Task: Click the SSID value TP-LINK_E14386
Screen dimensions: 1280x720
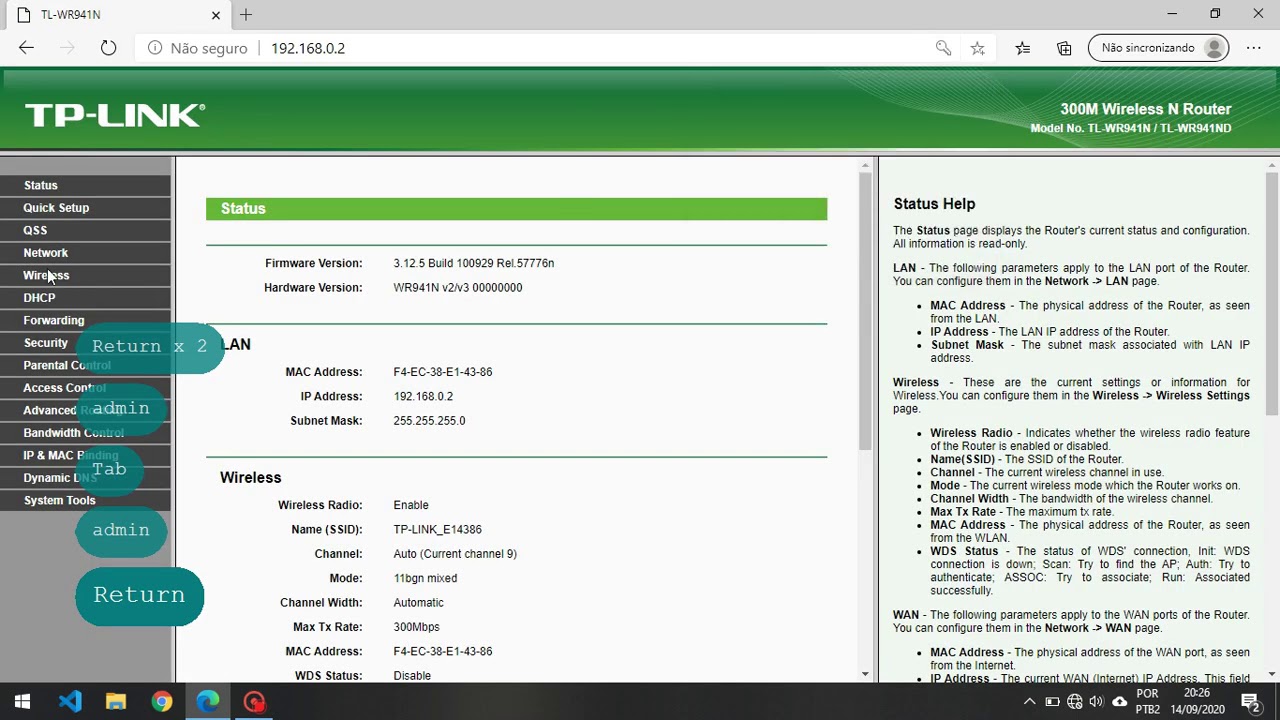Action: coord(438,530)
